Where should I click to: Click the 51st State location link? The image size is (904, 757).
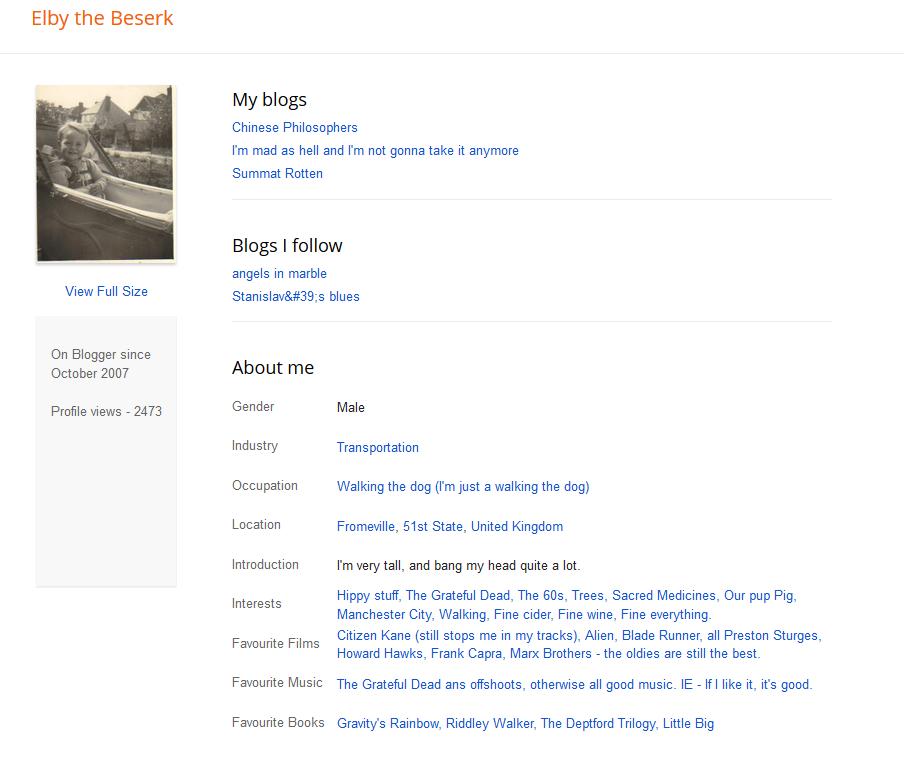433,526
